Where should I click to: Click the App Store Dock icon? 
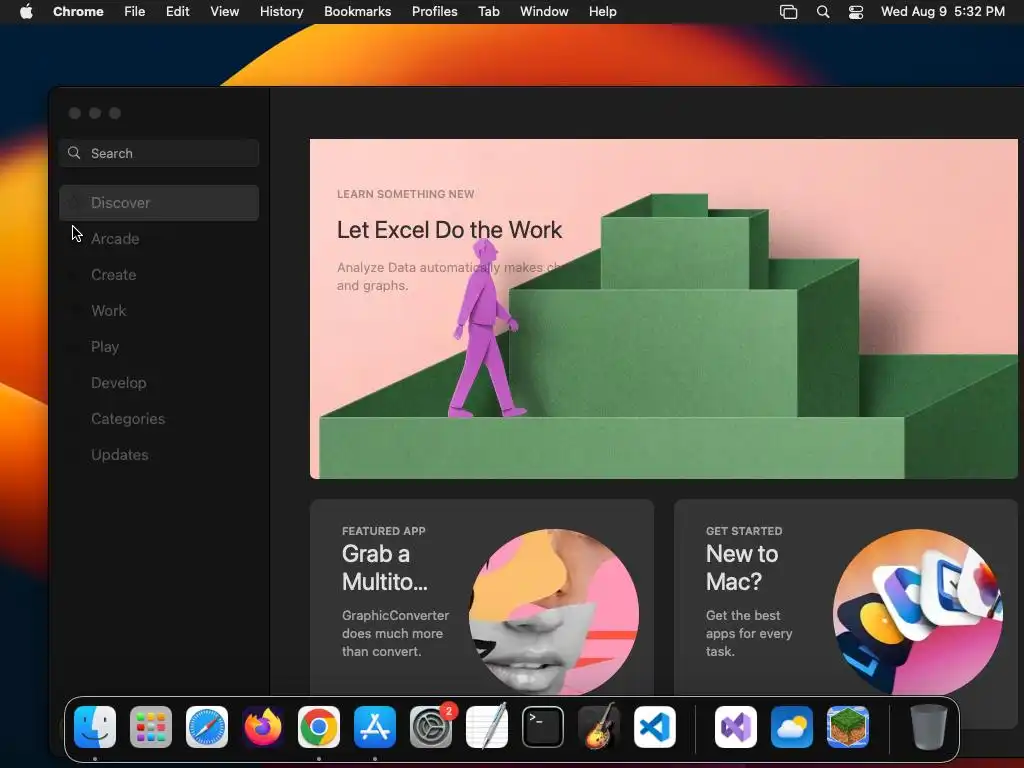[375, 727]
